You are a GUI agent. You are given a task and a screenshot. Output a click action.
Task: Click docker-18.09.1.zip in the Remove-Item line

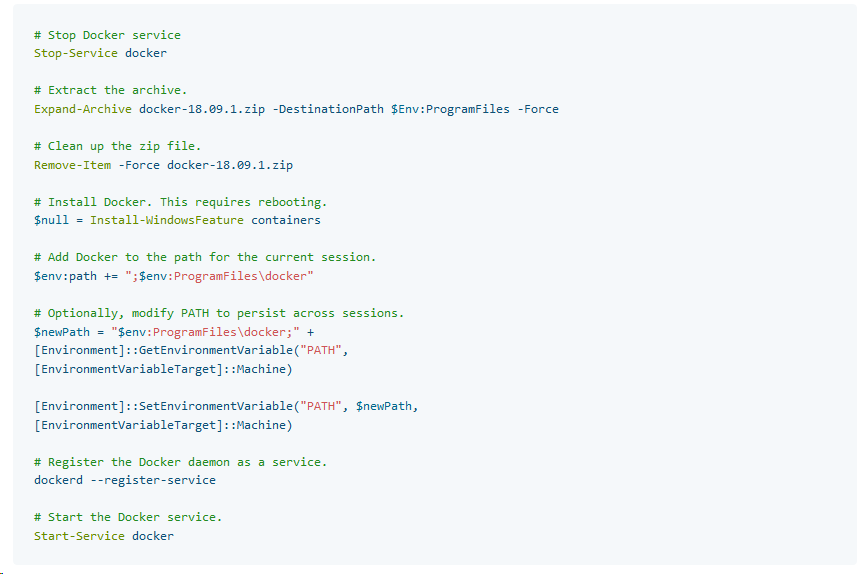click(x=230, y=165)
